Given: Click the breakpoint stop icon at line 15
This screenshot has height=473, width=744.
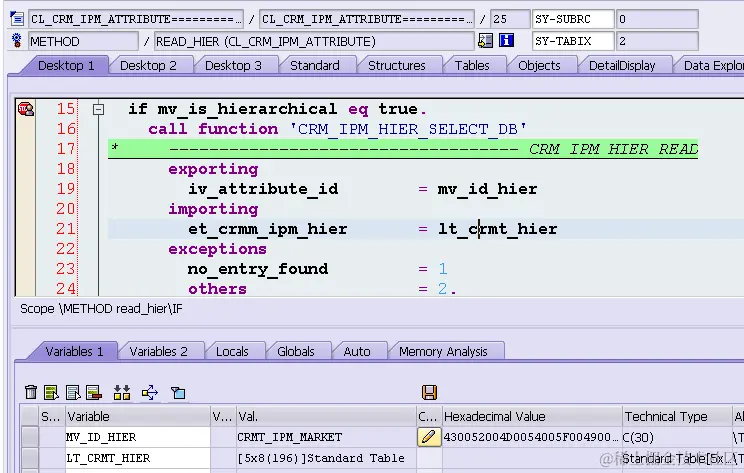Looking at the screenshot, I should (26, 109).
